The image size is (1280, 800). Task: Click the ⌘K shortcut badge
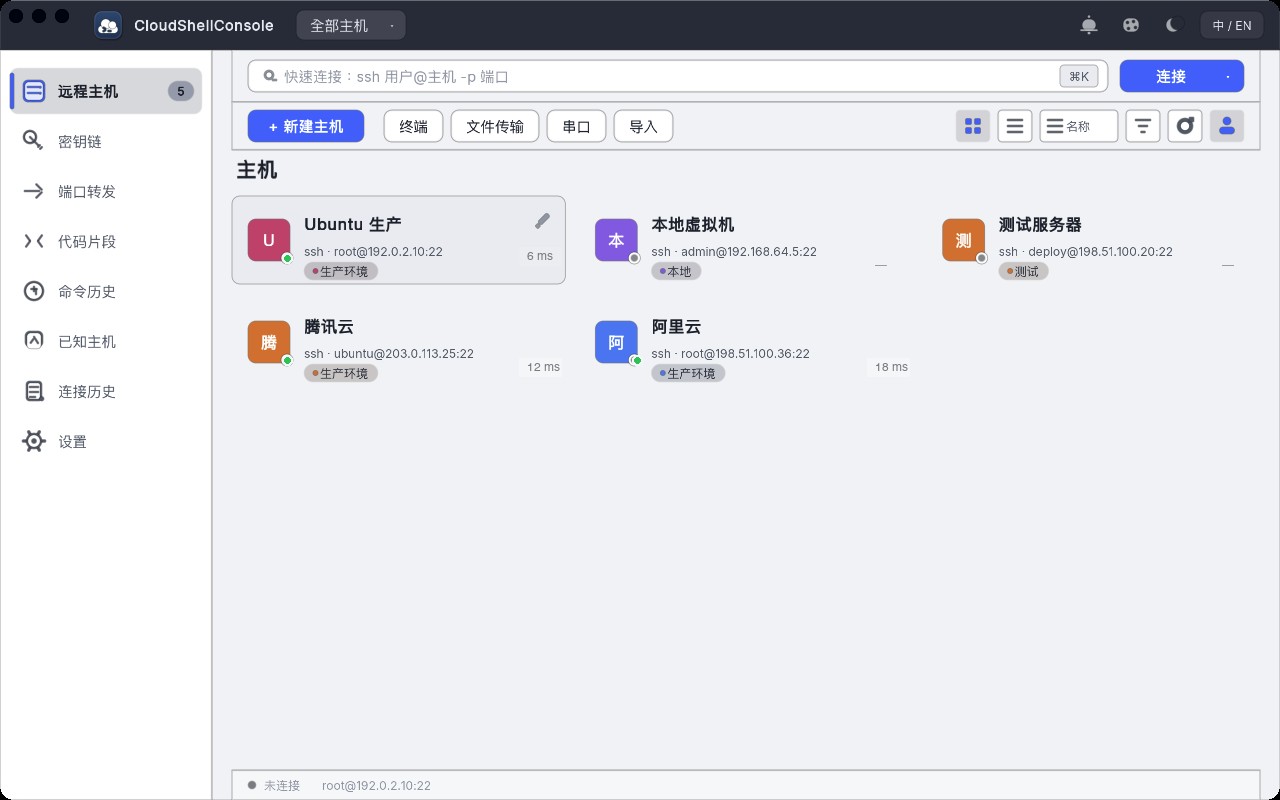[1079, 76]
